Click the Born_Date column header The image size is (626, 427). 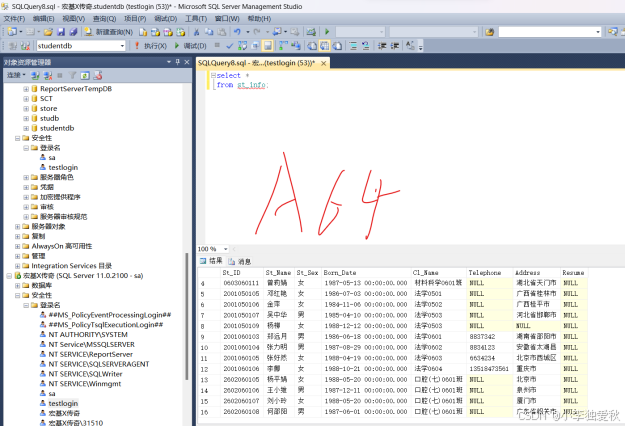point(340,273)
